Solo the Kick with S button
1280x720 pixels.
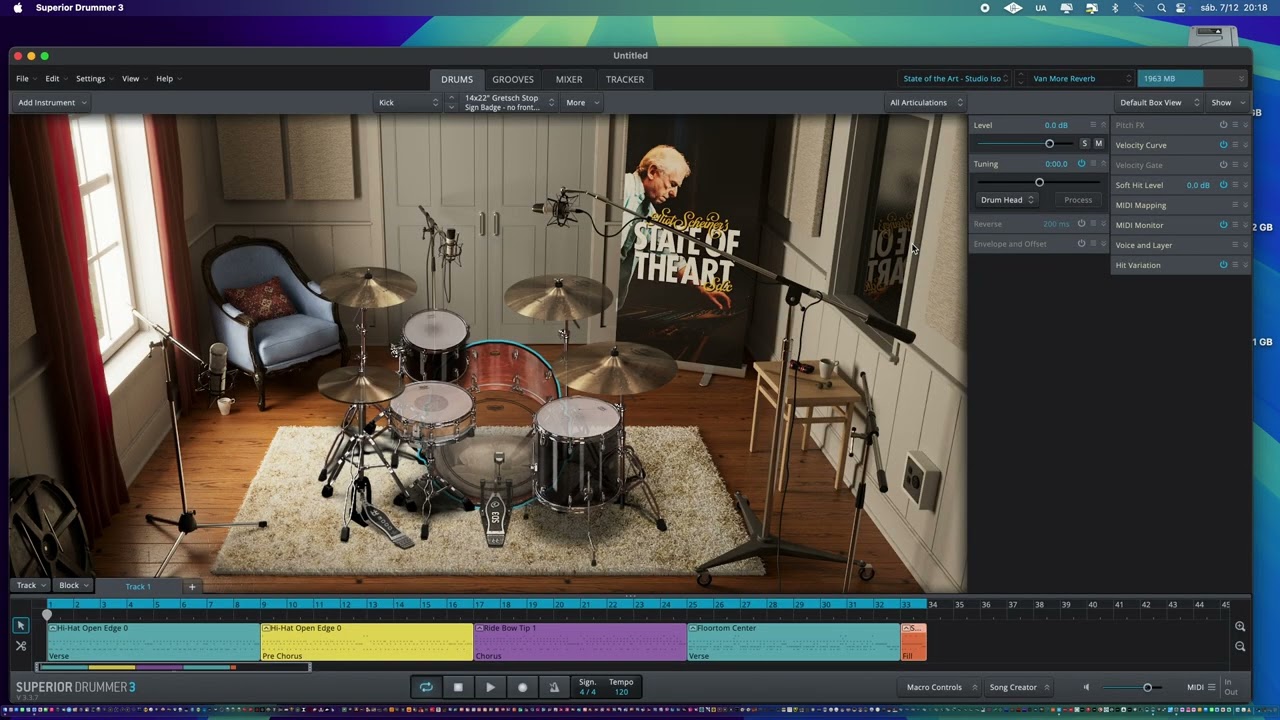(x=1084, y=144)
